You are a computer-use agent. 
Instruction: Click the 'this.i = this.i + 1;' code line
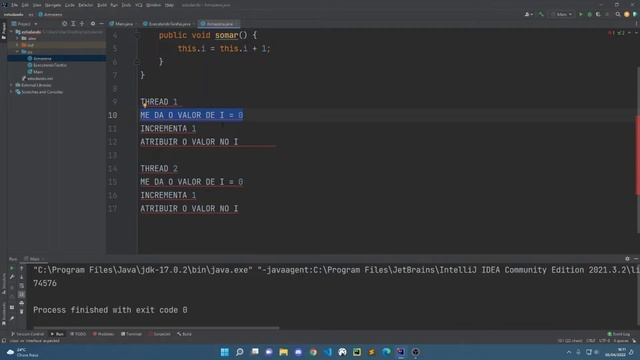[224, 49]
